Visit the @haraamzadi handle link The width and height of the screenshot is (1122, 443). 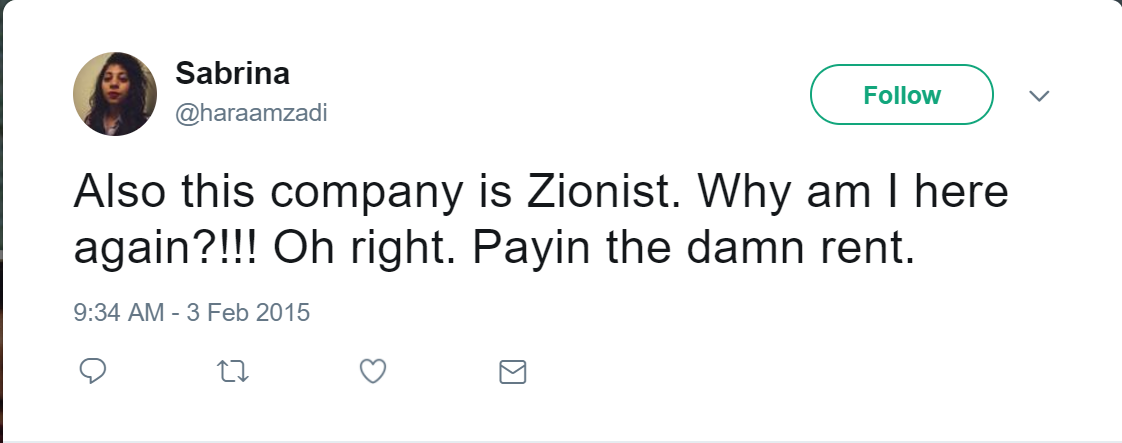(251, 114)
